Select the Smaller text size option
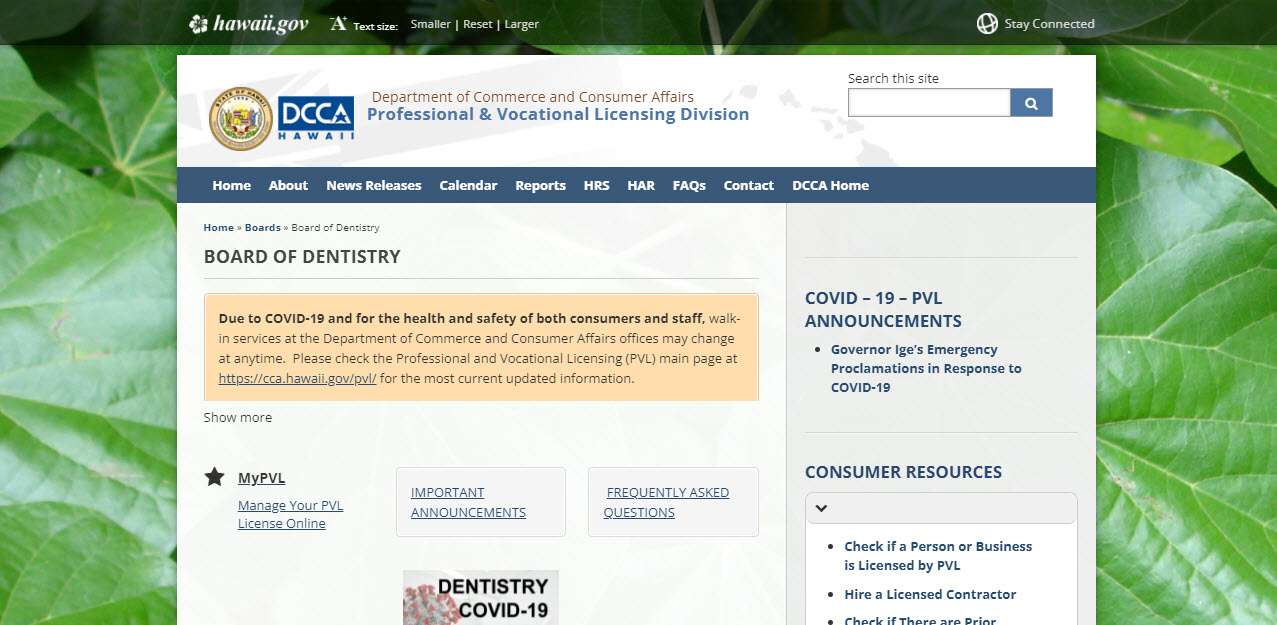 coord(430,24)
